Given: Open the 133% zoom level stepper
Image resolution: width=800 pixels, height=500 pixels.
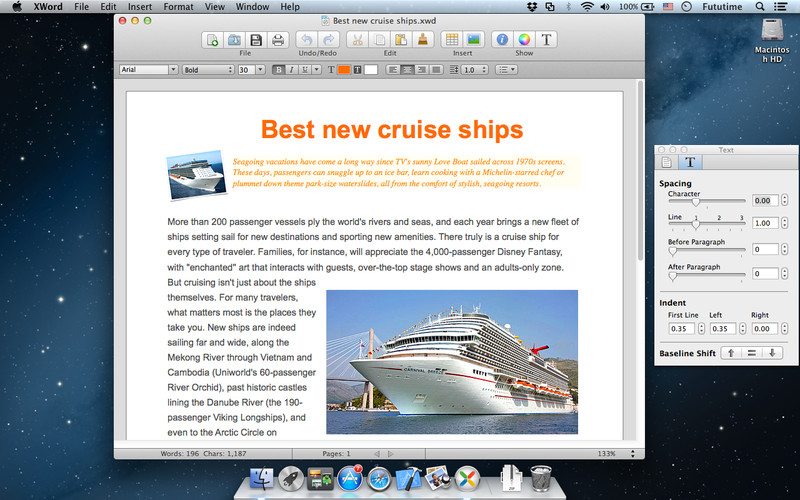Looking at the screenshot, I should (x=633, y=454).
